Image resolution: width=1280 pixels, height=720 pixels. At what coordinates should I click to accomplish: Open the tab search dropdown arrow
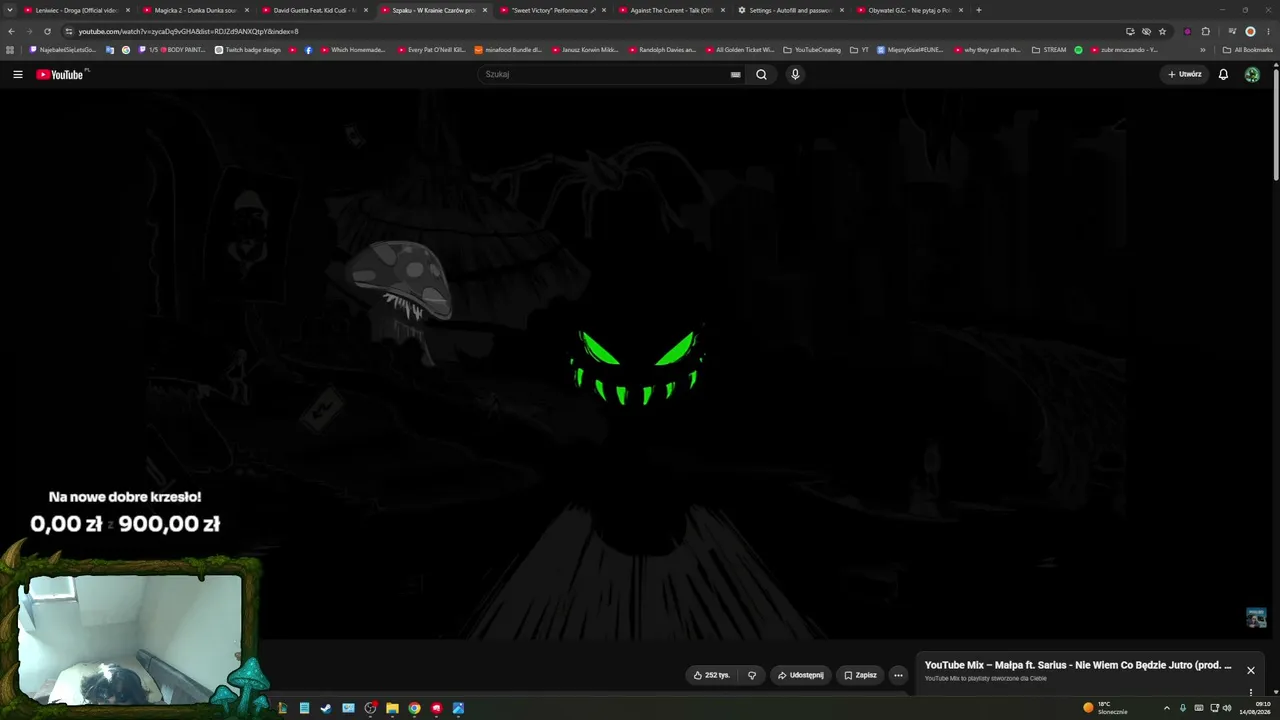[x=9, y=10]
